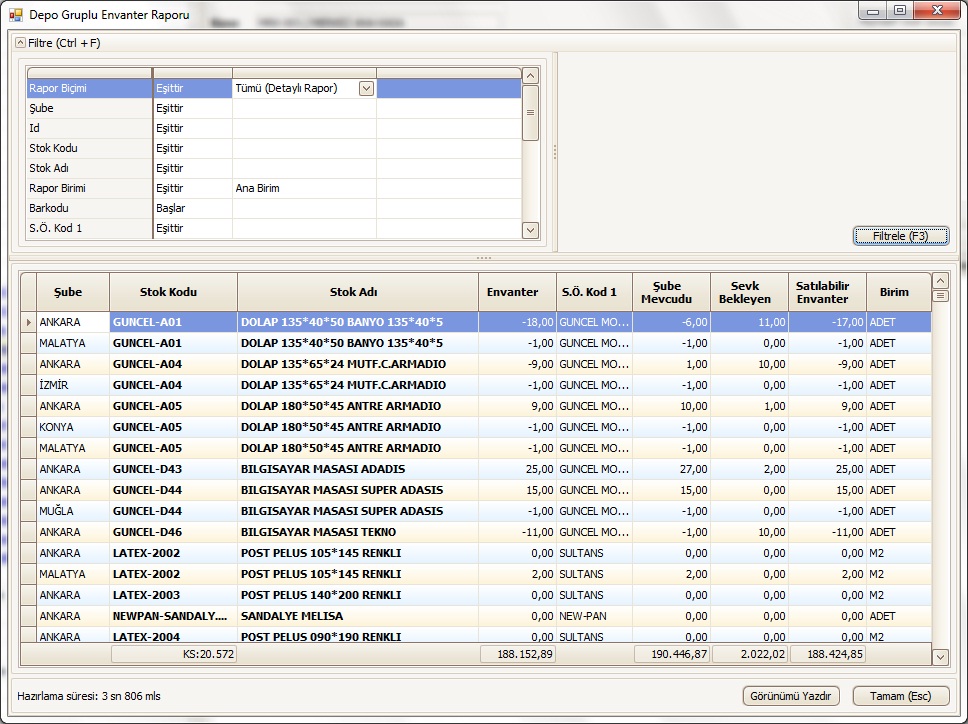Select the 11,00 Sevk Bekleyen cell
Screen dimensions: 968x724
pos(749,322)
